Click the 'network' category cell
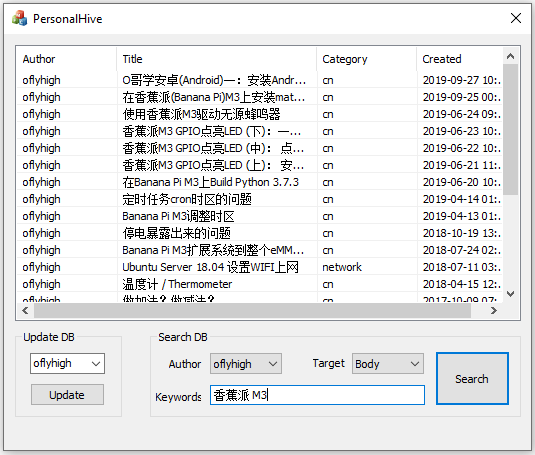 342,267
